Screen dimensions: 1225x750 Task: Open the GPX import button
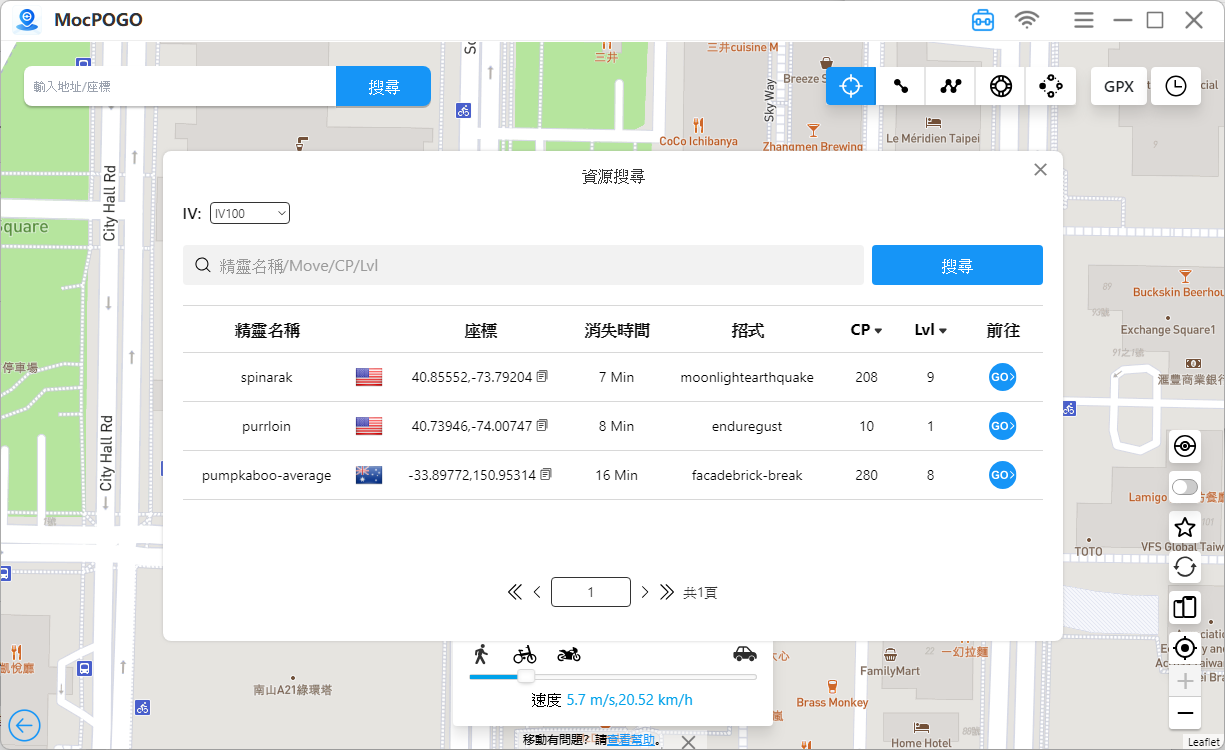pos(1118,86)
